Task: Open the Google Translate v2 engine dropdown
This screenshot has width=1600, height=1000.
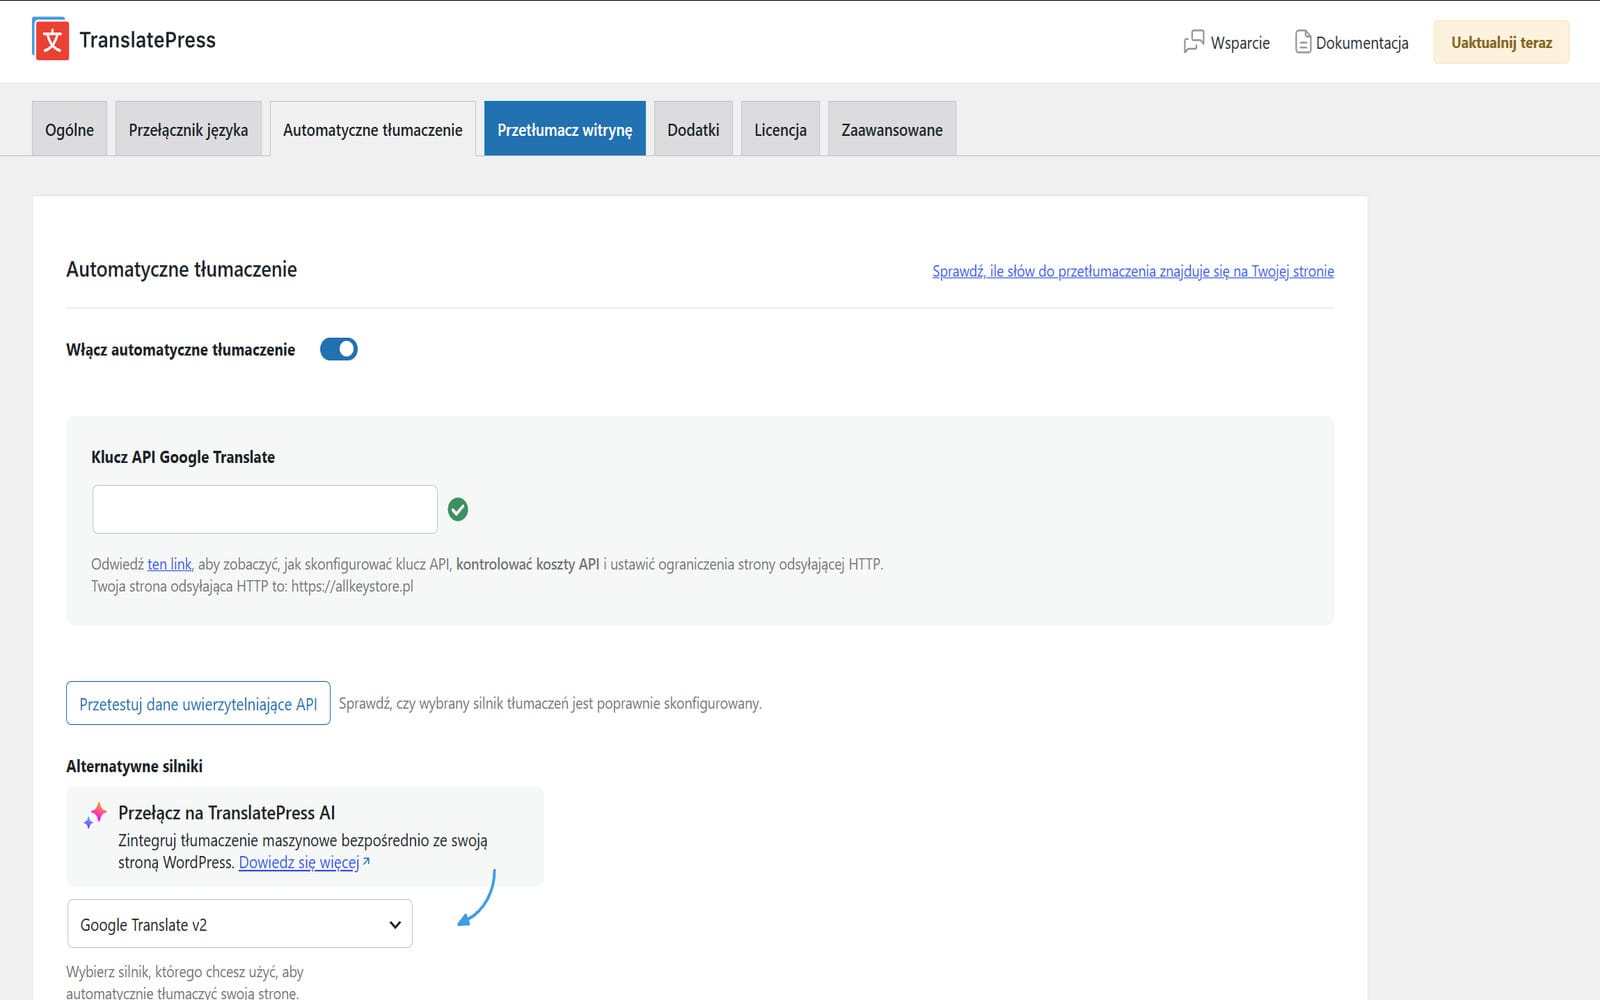Action: 240,924
